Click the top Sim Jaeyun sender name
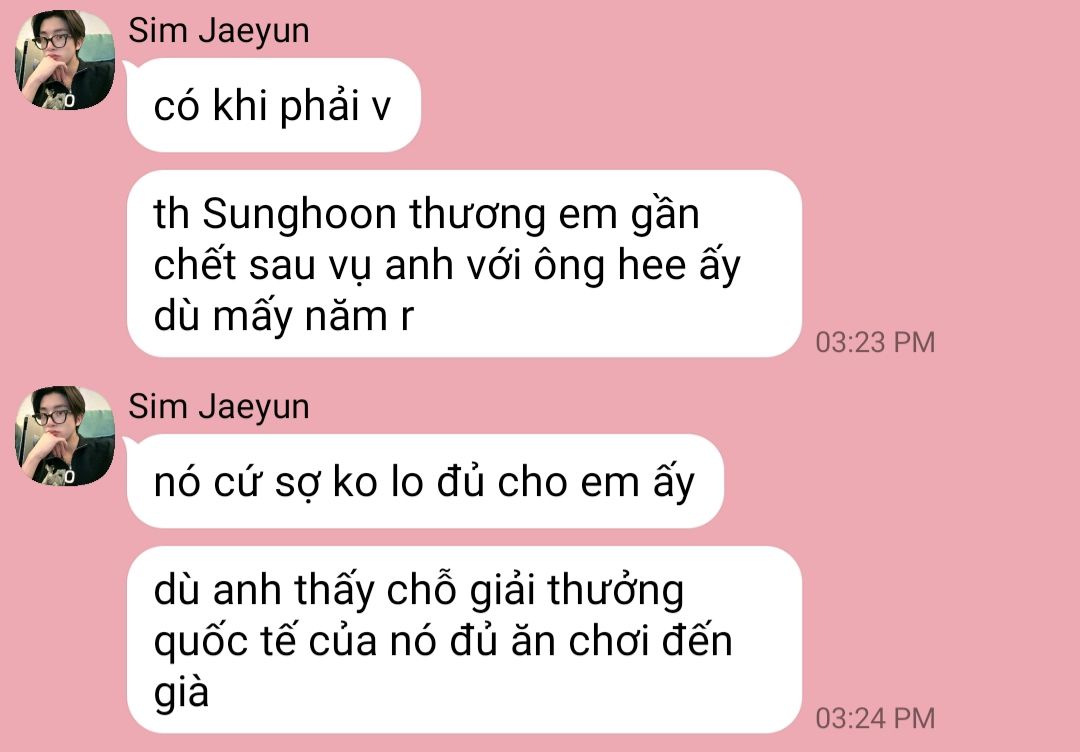 [x=218, y=31]
